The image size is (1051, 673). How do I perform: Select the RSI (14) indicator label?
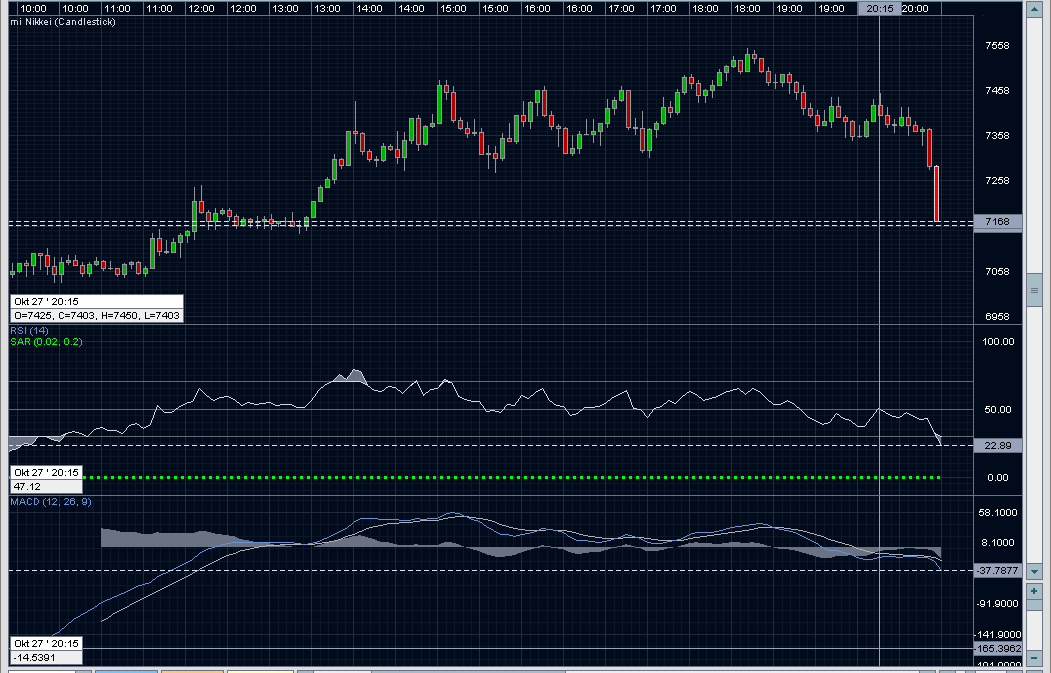(x=29, y=330)
